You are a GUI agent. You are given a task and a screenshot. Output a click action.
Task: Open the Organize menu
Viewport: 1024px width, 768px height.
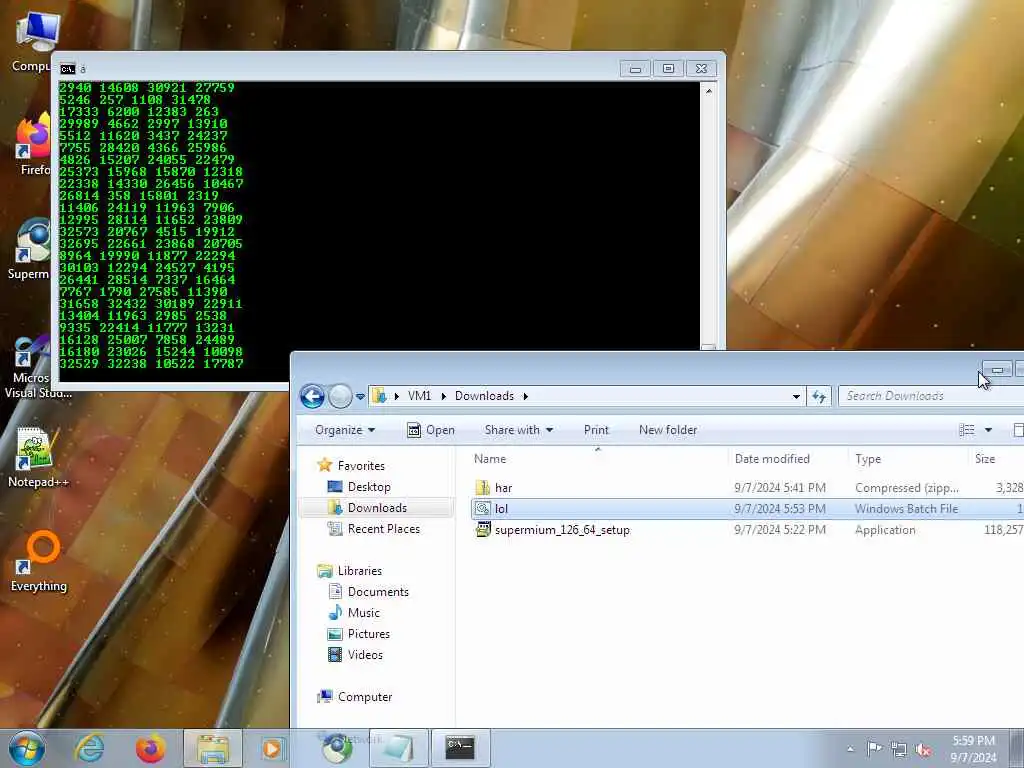pyautogui.click(x=345, y=430)
